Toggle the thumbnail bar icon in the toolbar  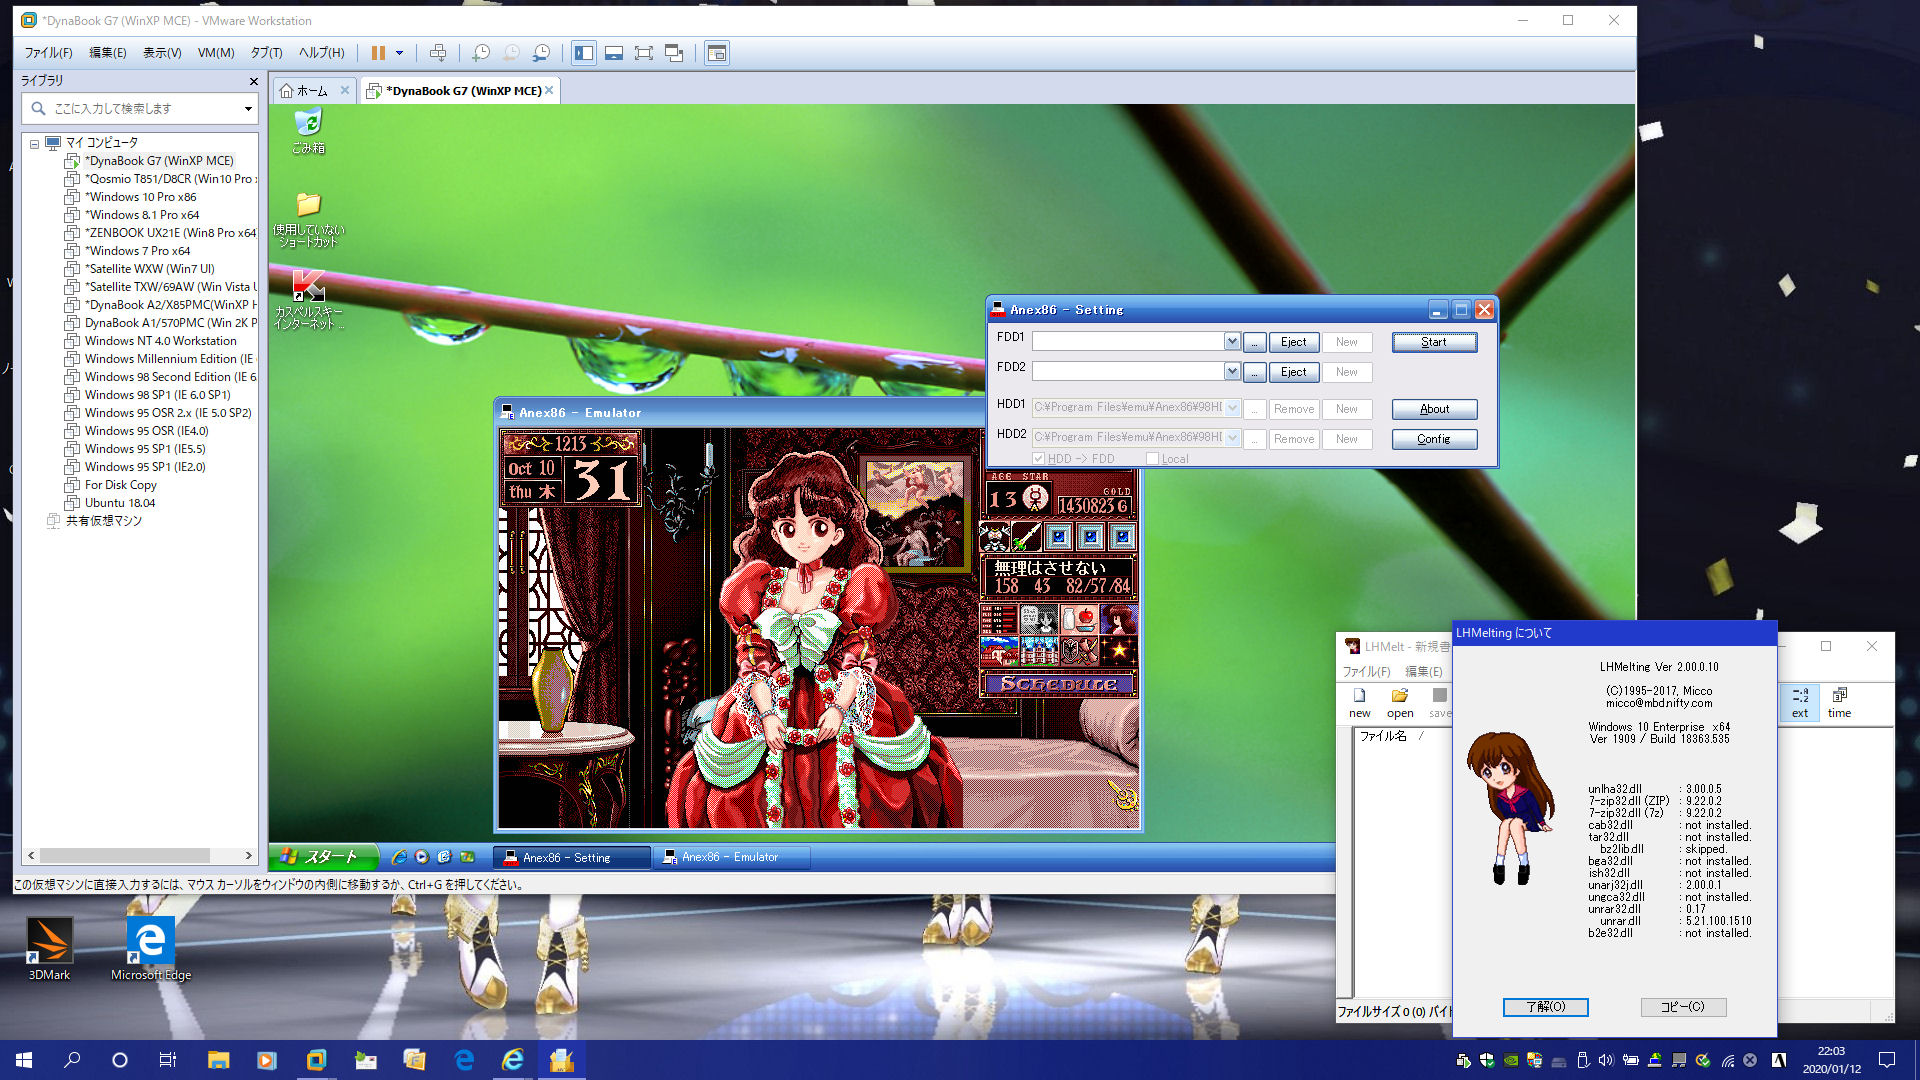point(614,53)
